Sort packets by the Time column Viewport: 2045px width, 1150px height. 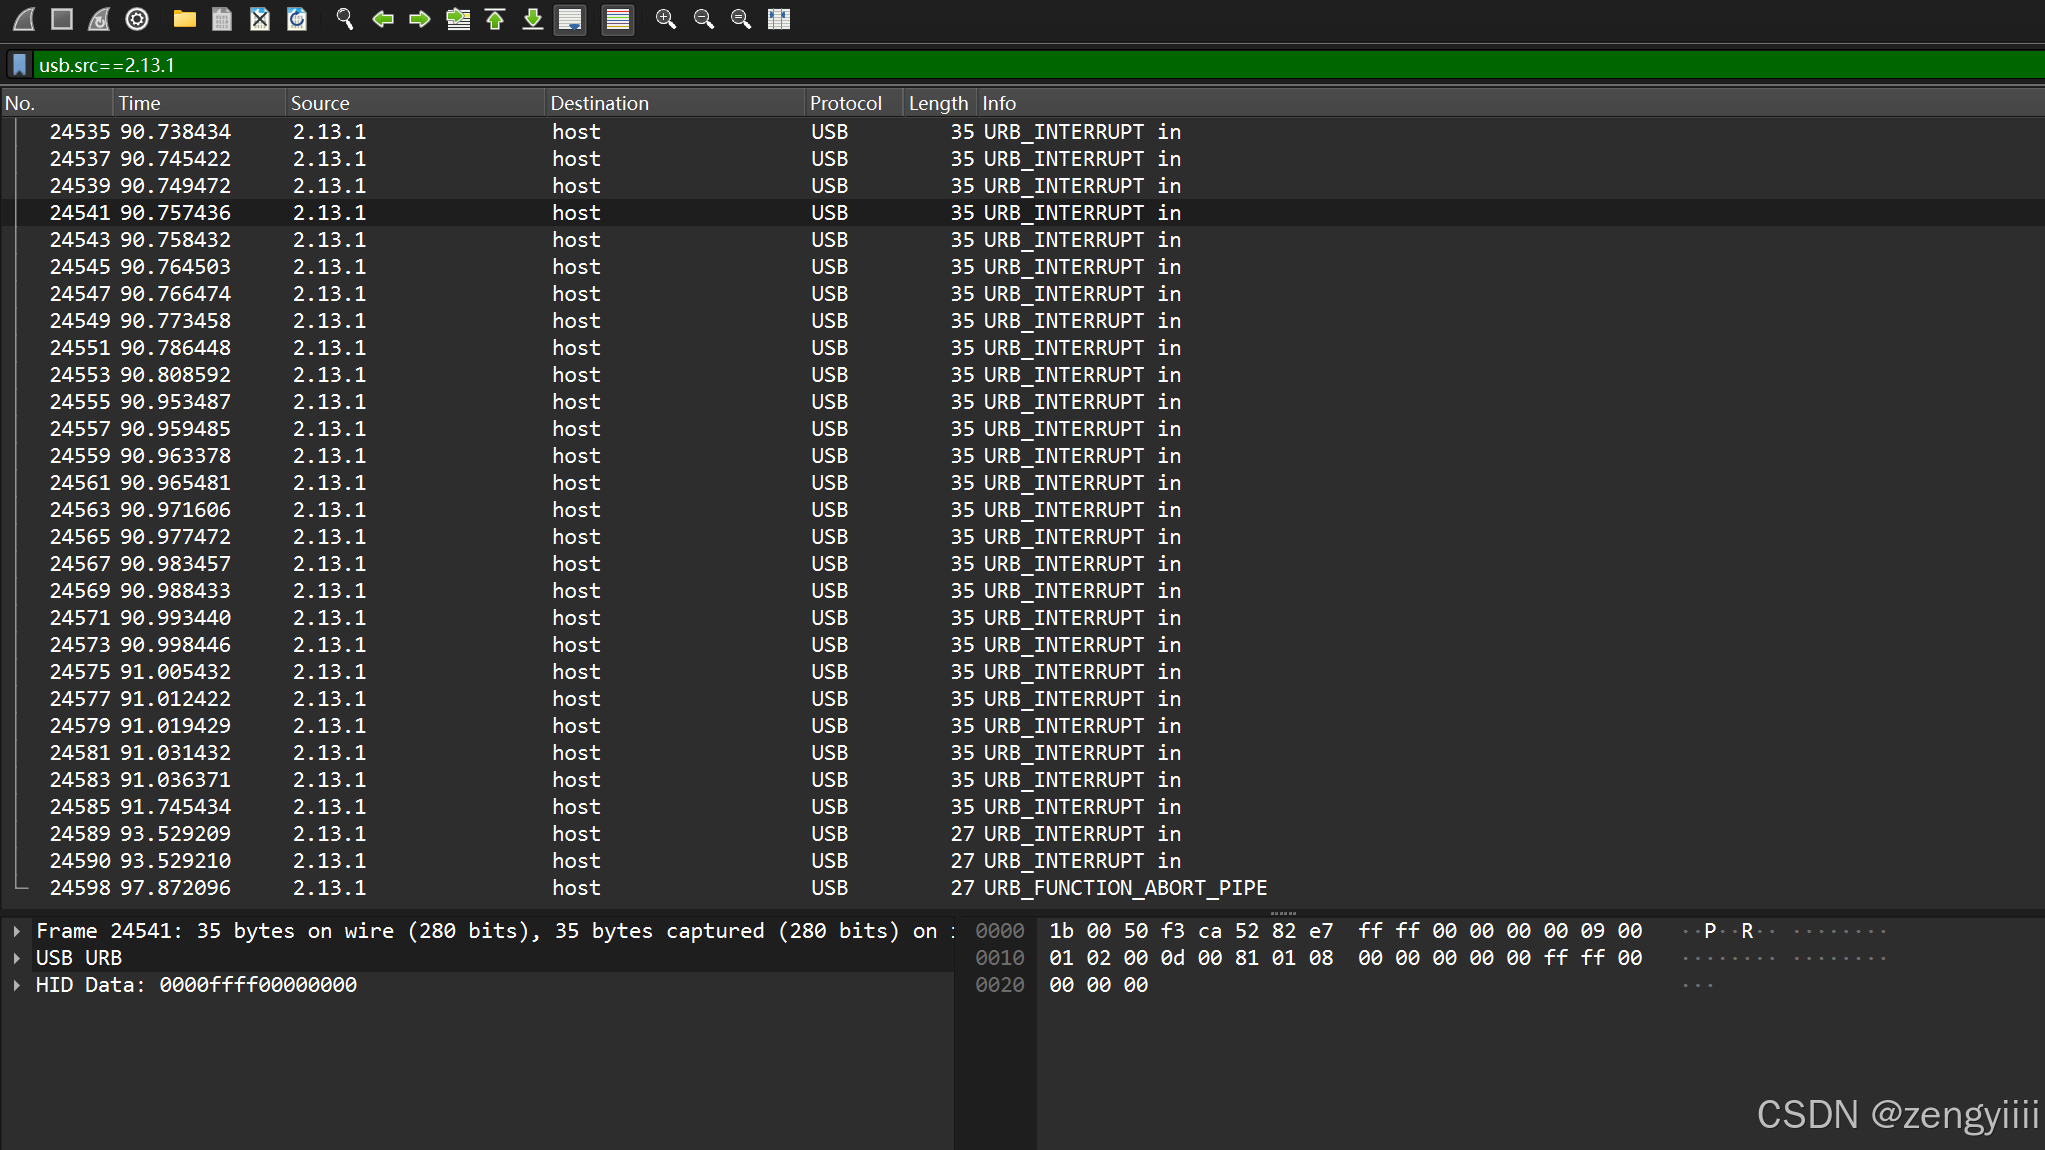pyautogui.click(x=139, y=102)
